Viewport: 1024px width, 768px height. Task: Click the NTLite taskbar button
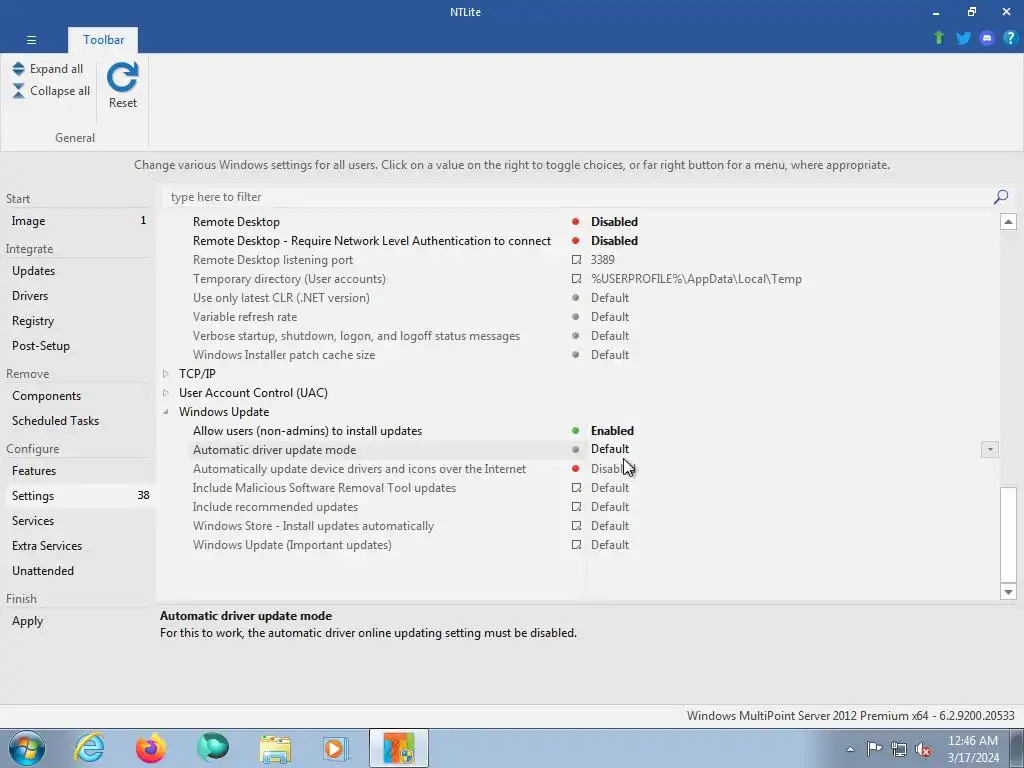coord(399,748)
